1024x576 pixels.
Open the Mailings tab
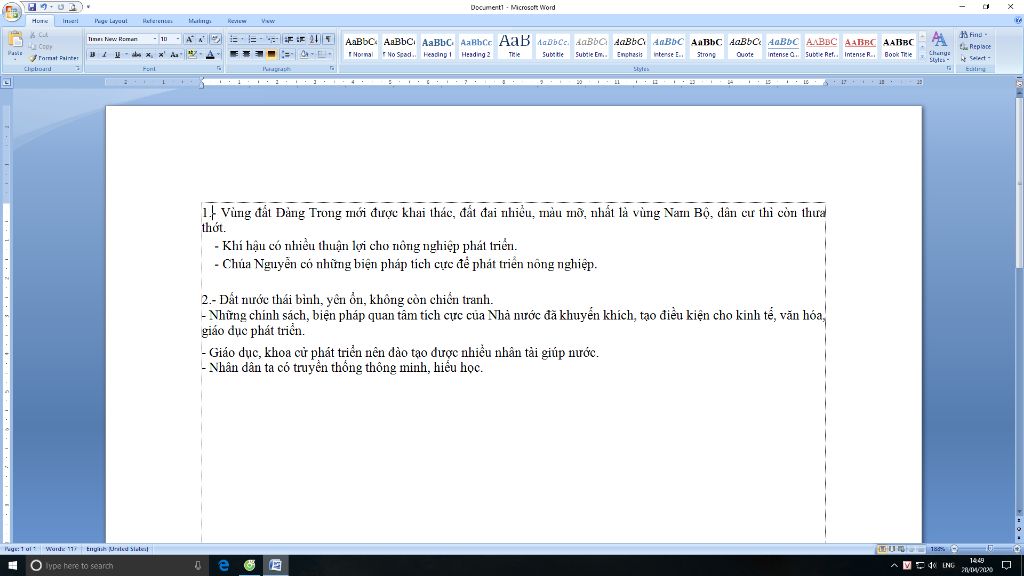200,21
